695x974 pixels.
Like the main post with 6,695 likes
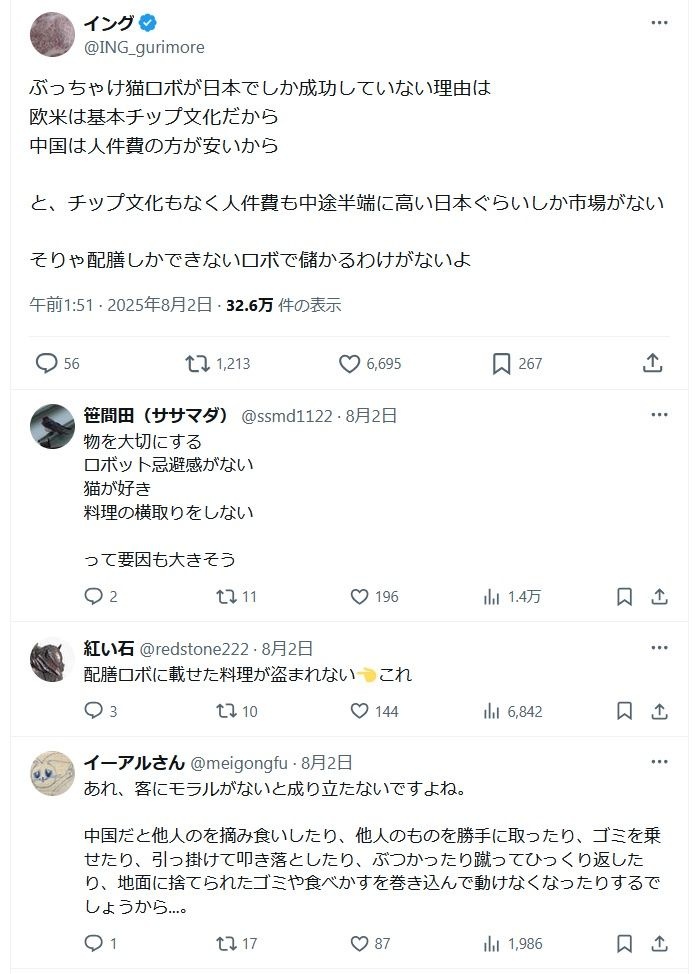(x=349, y=364)
